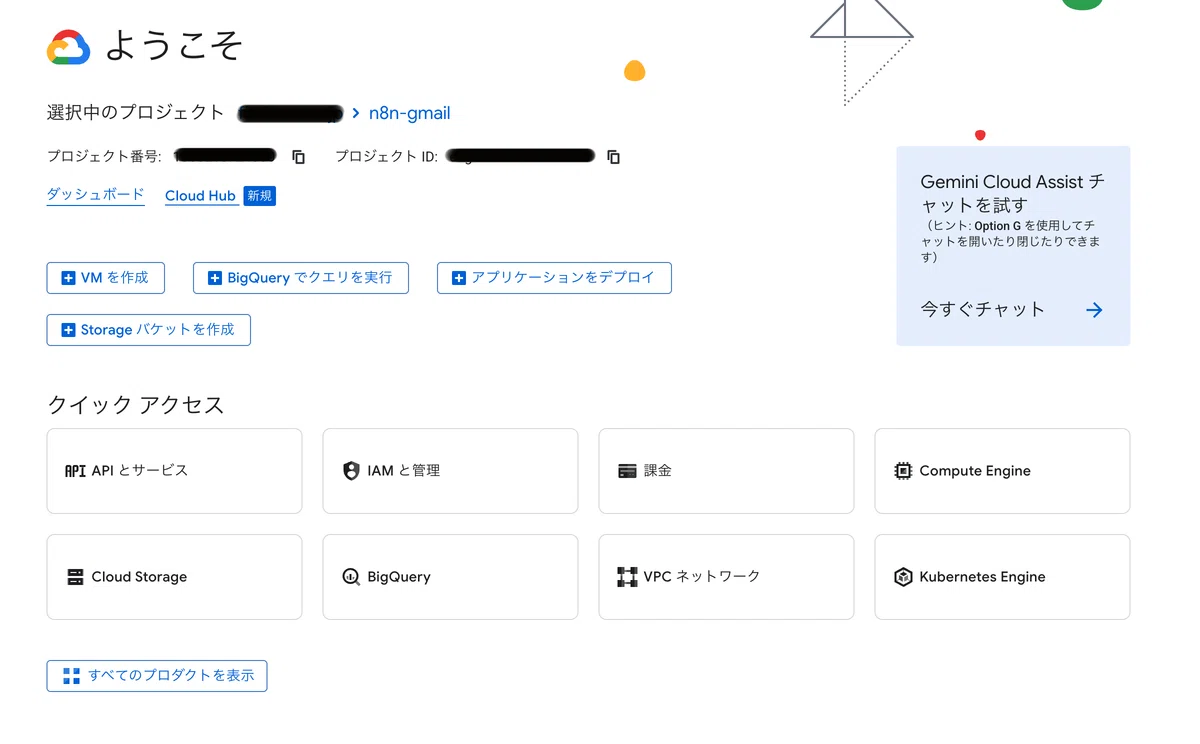Open the 課金 billing card

pos(726,471)
